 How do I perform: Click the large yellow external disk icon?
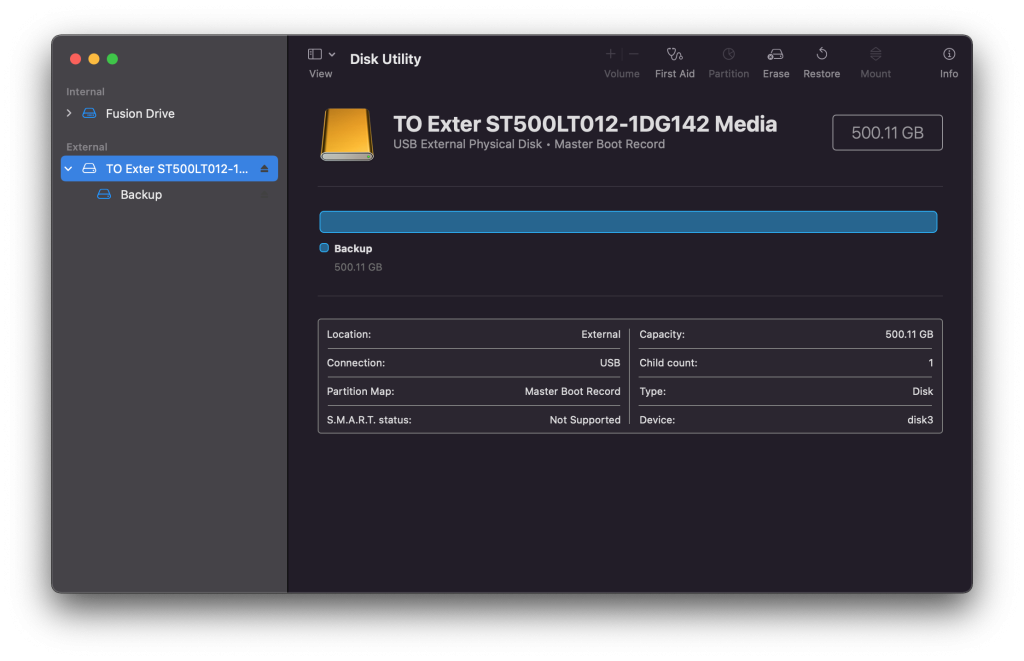click(347, 135)
